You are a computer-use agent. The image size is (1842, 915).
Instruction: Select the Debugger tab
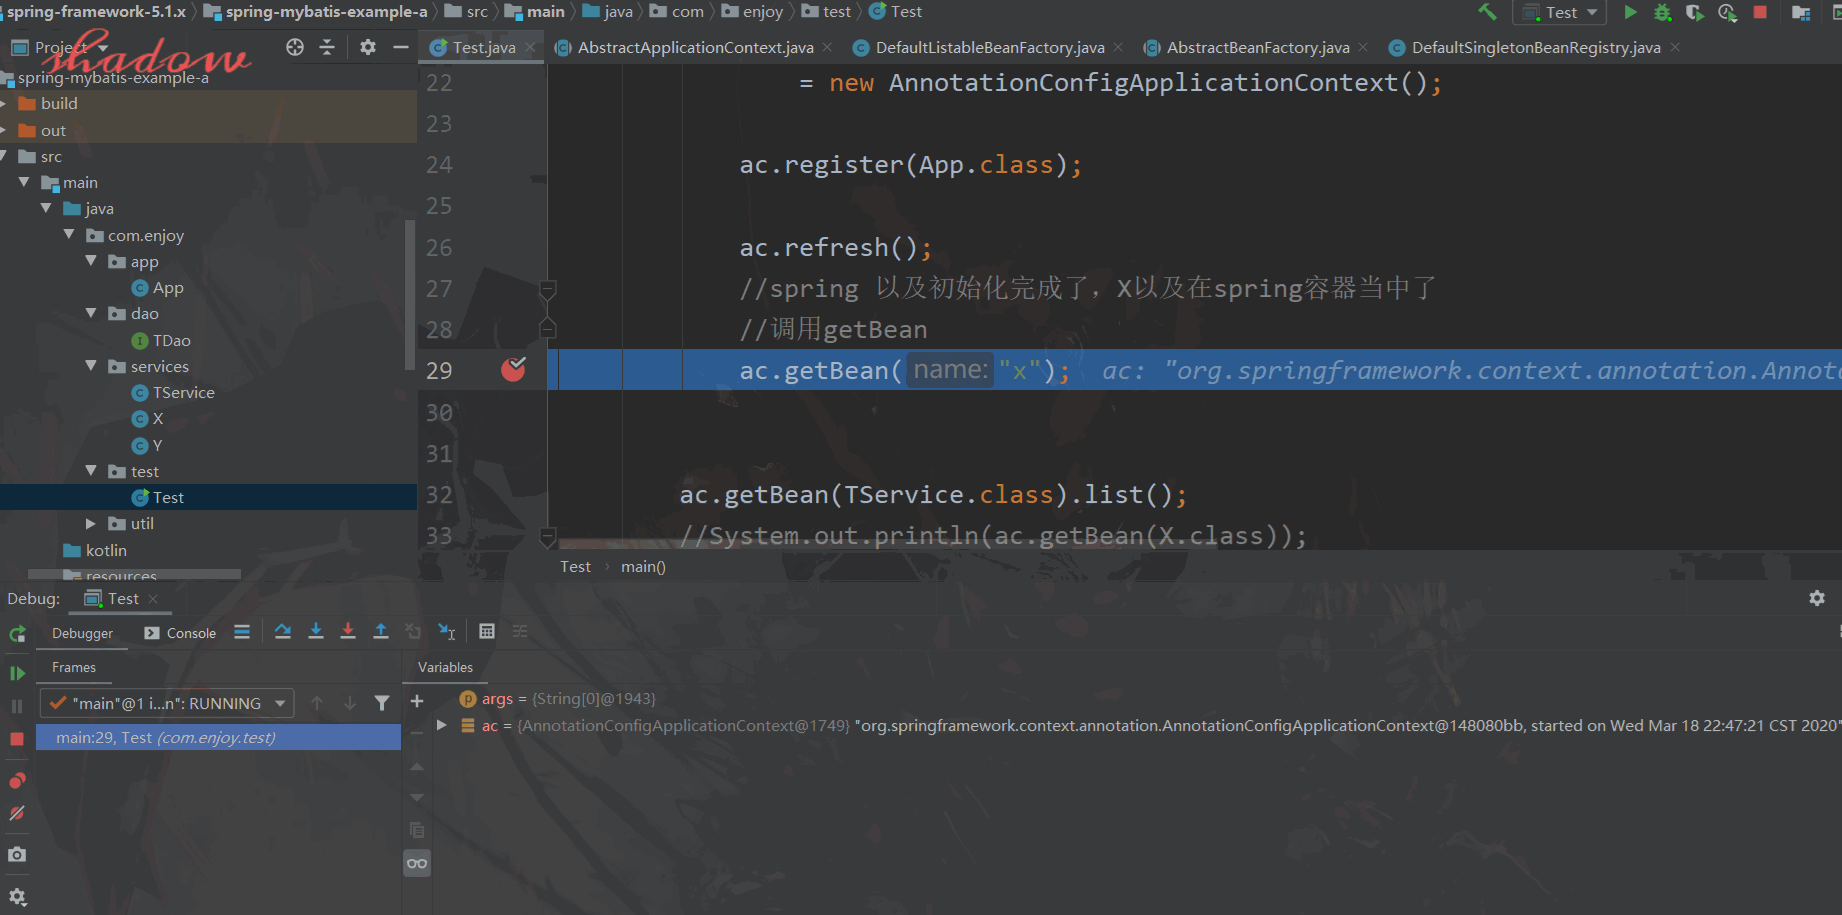pyautogui.click(x=82, y=633)
